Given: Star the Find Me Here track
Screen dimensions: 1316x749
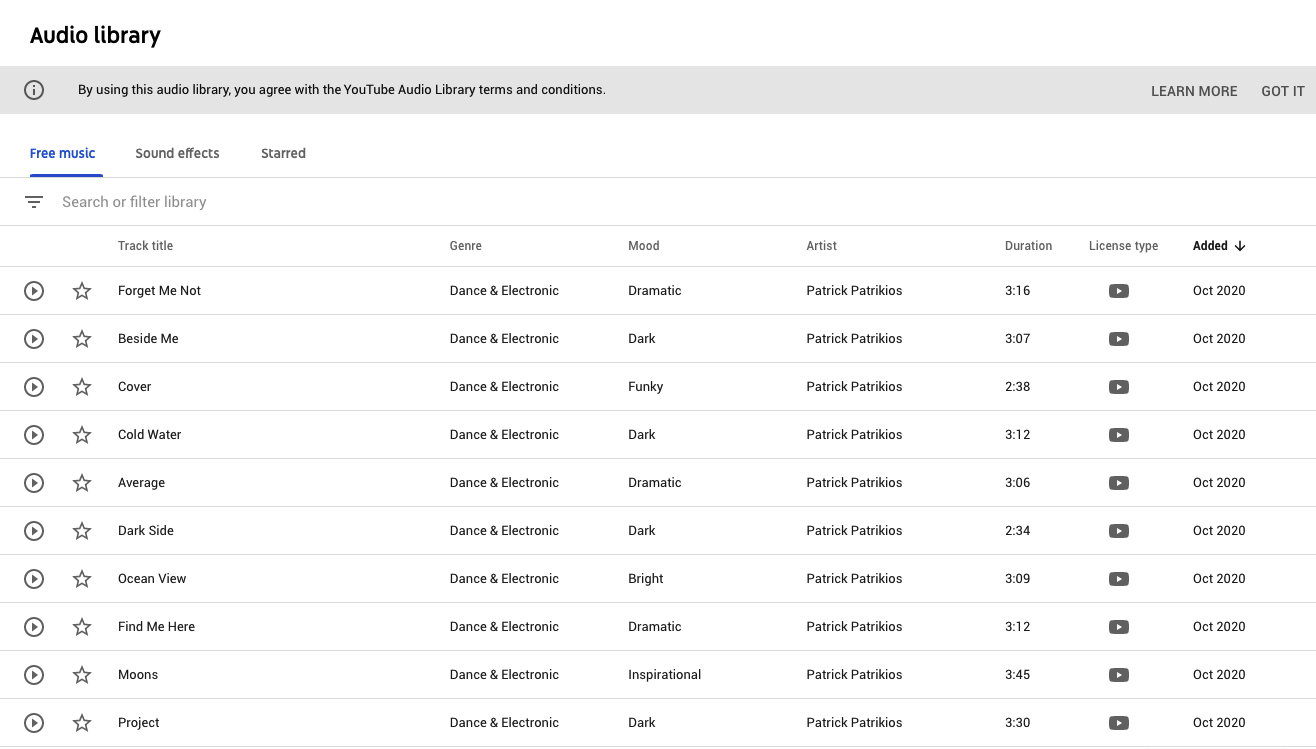Looking at the screenshot, I should click(82, 627).
